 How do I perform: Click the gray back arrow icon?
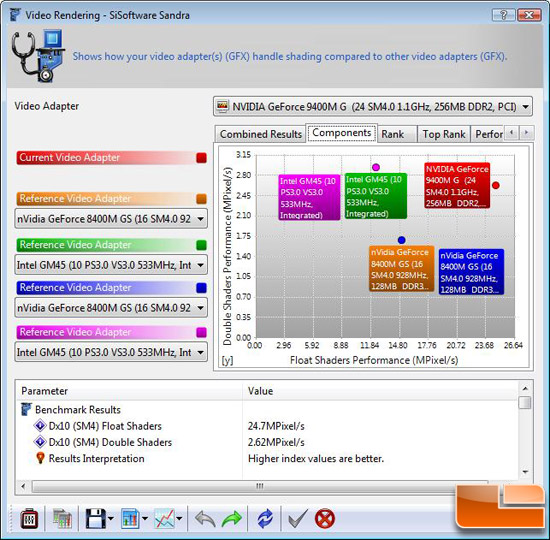(x=205, y=519)
